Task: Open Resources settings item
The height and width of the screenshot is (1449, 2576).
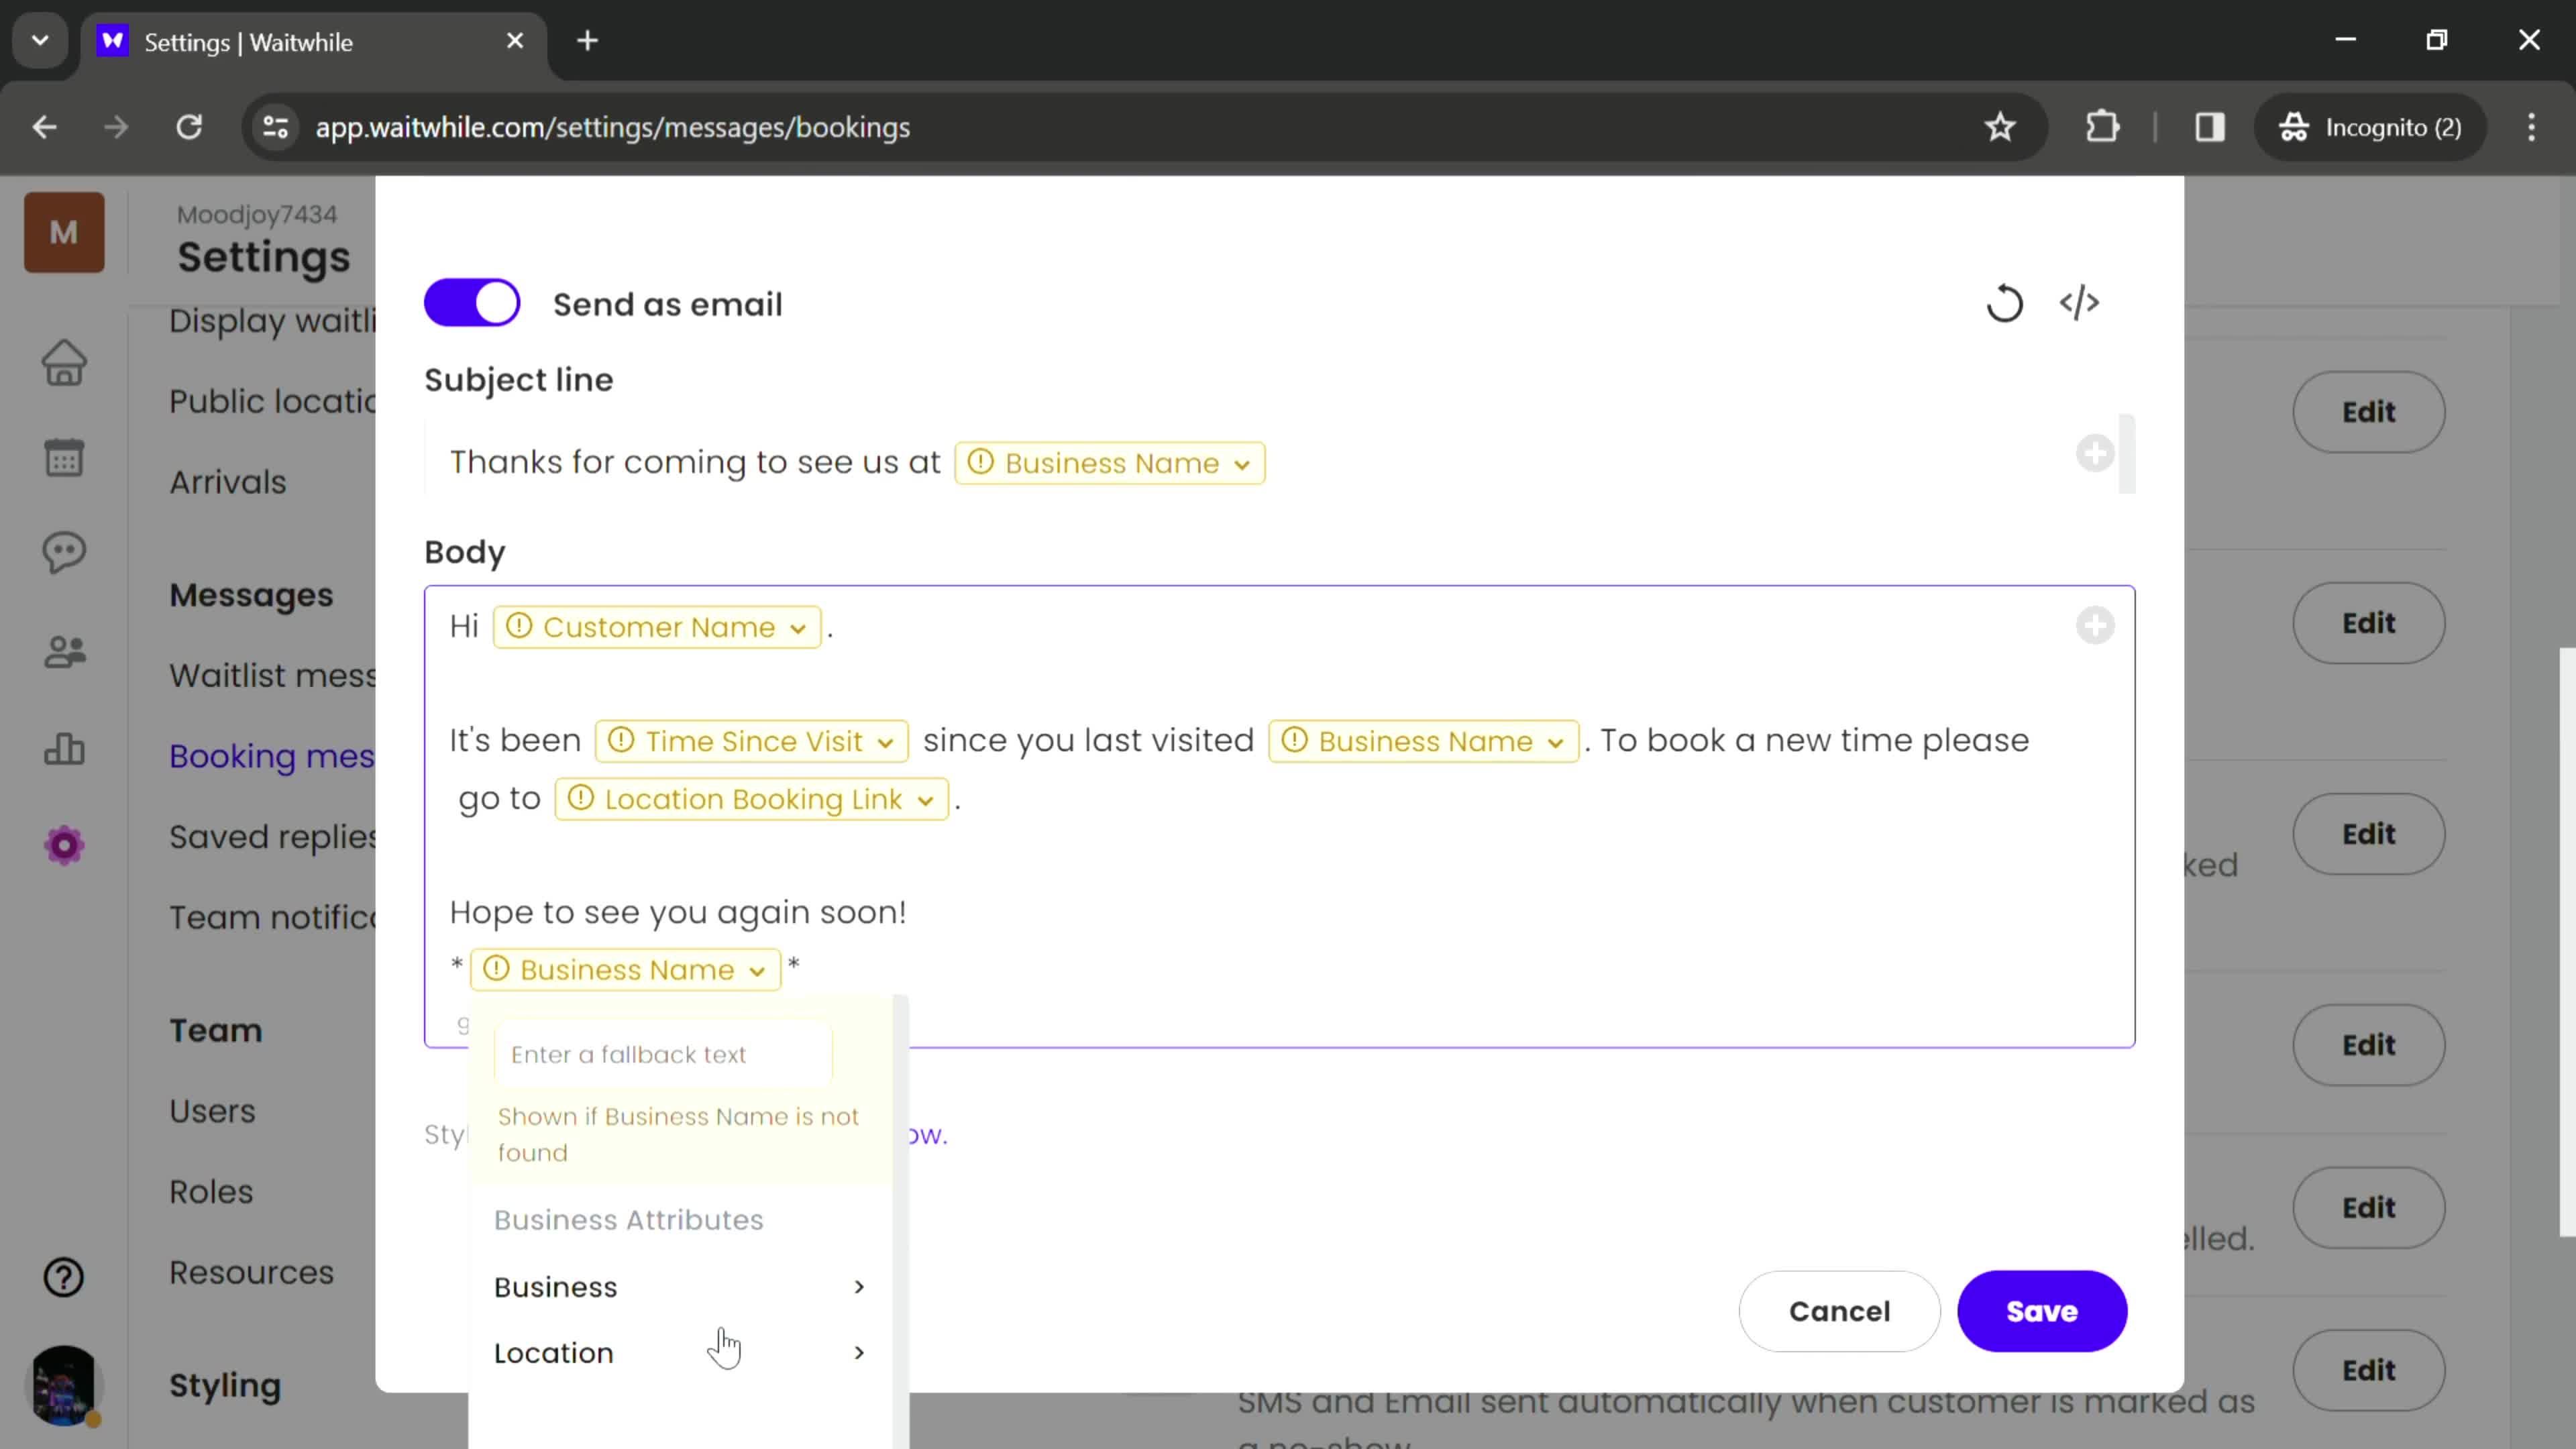Action: click(251, 1273)
